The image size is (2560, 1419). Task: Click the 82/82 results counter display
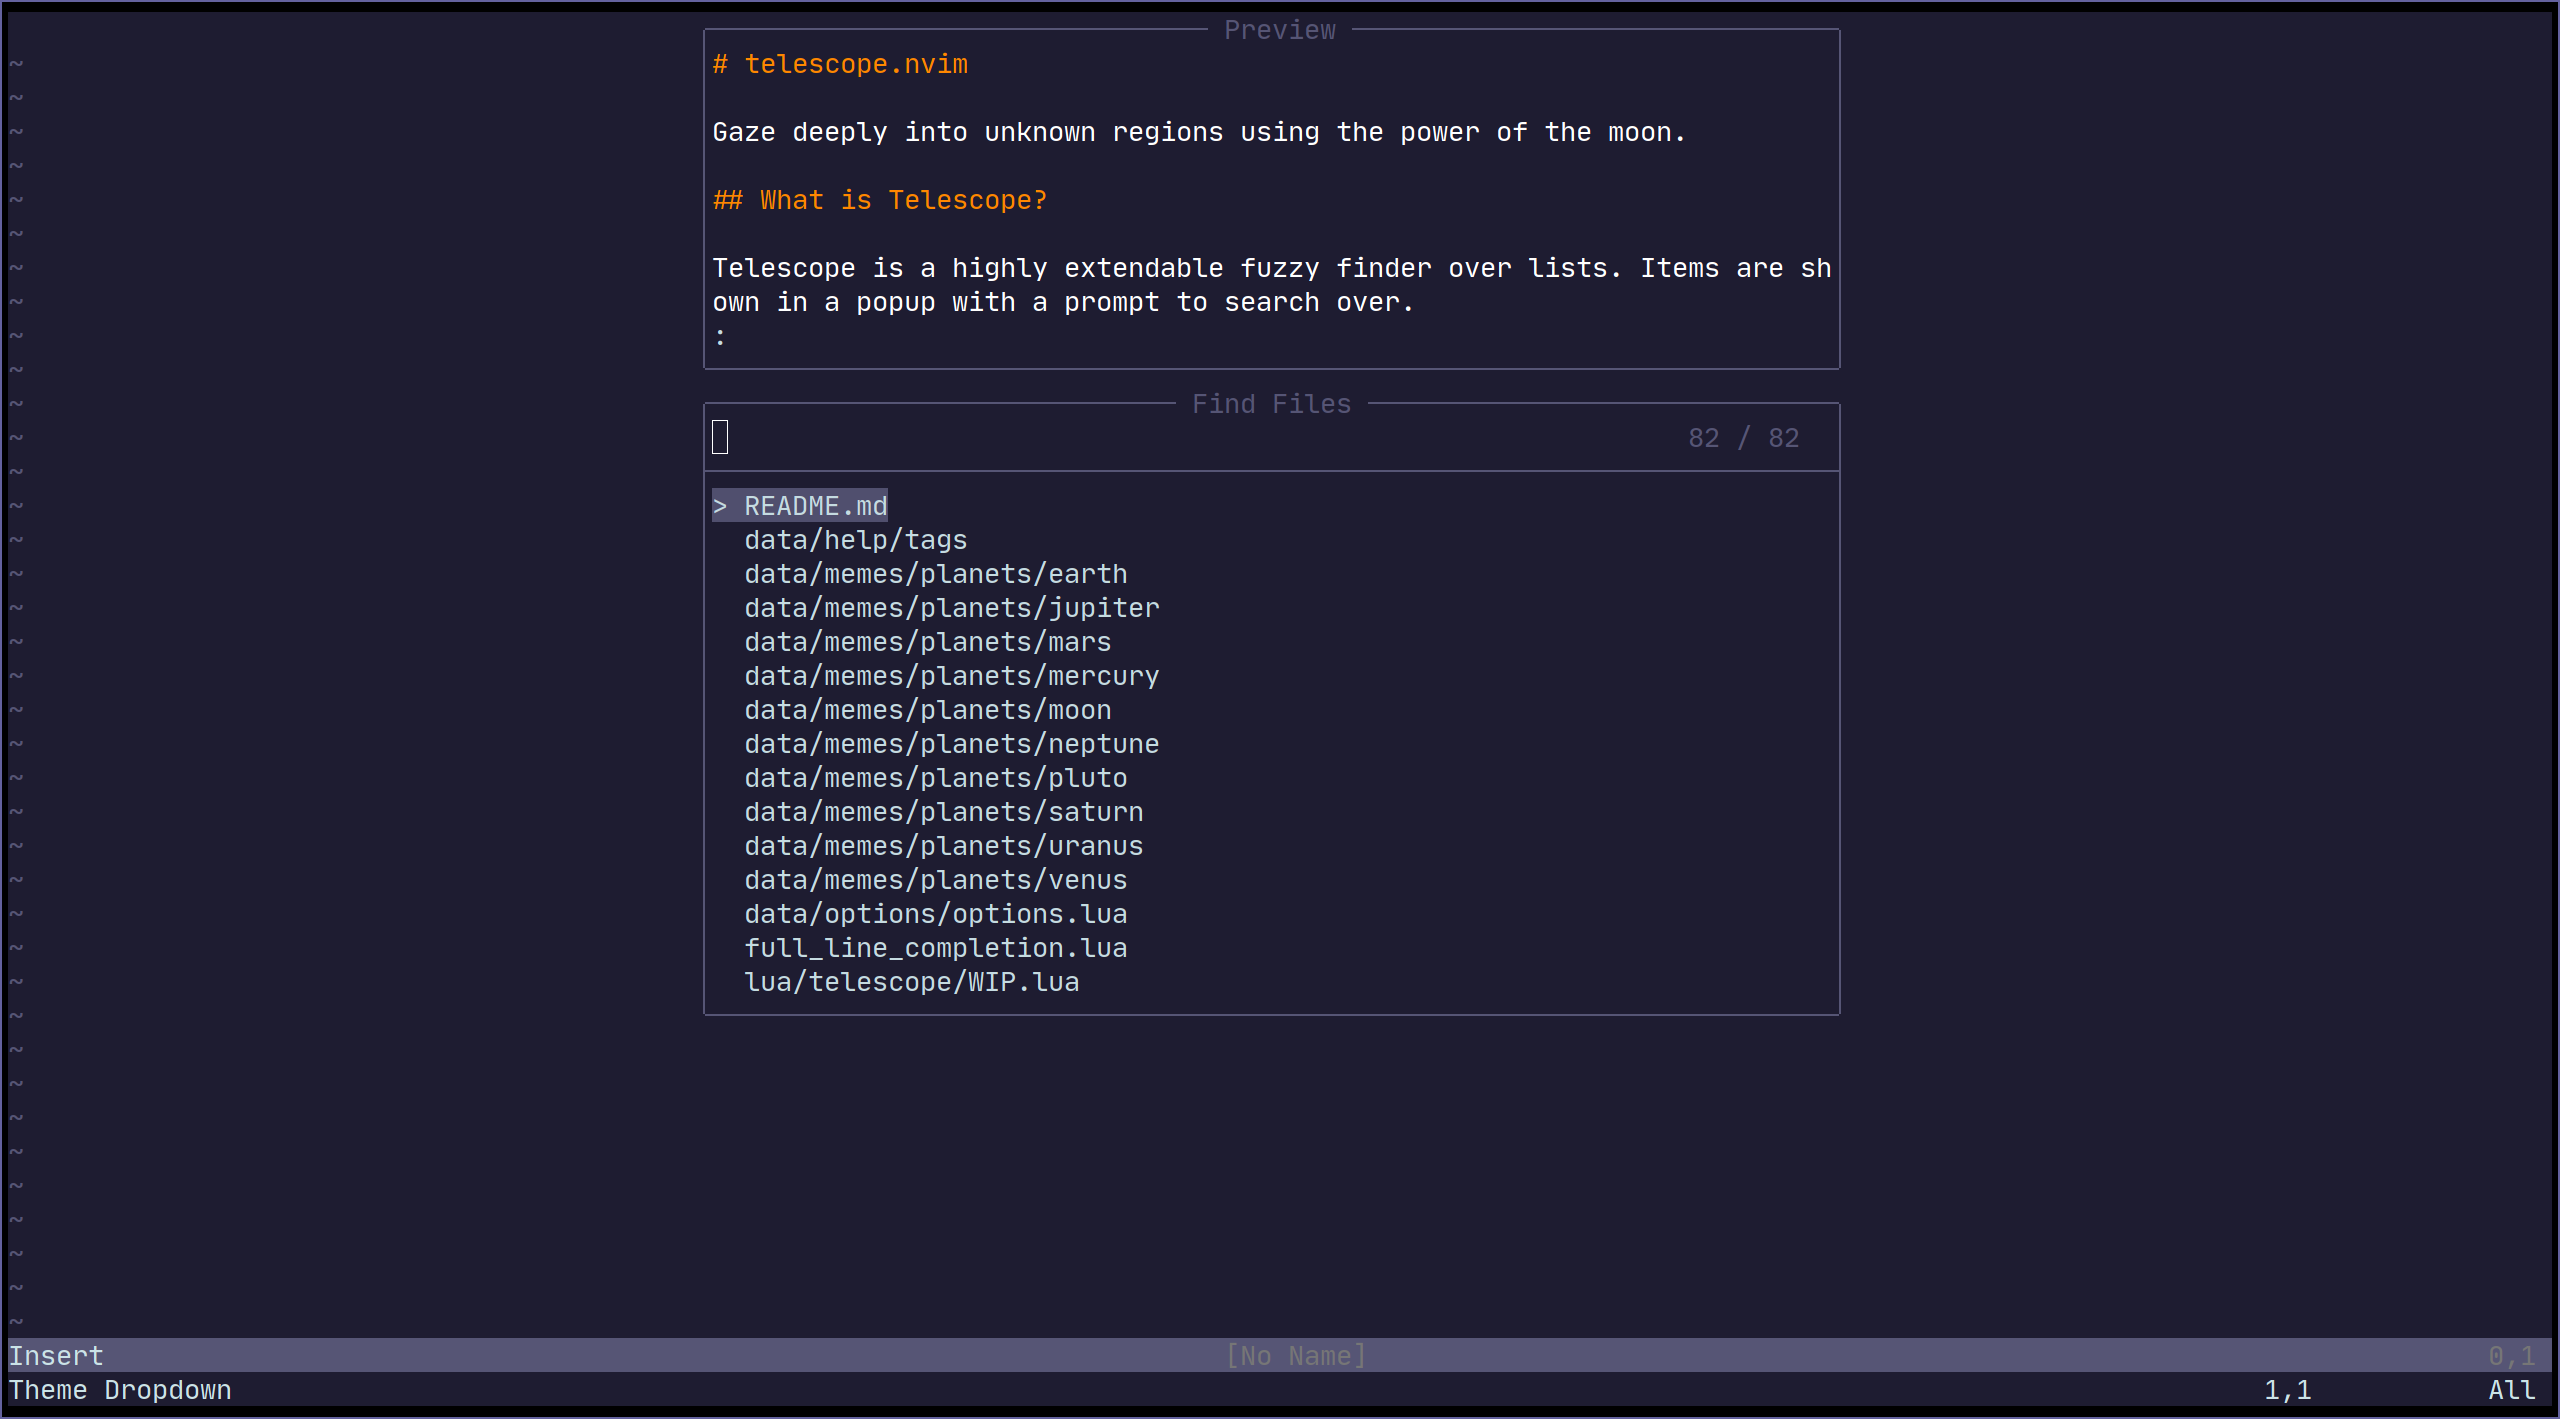(1744, 437)
